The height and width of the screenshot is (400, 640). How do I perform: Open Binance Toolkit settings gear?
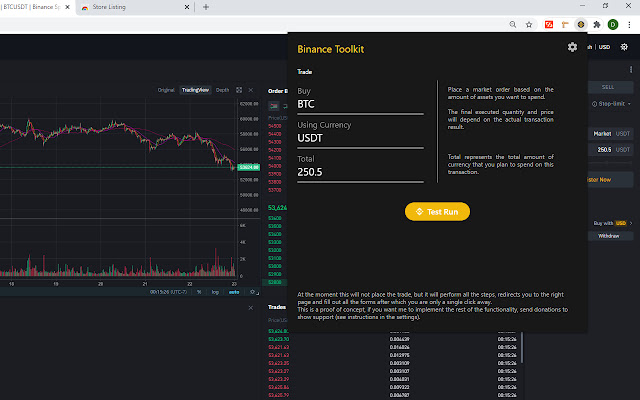572,47
